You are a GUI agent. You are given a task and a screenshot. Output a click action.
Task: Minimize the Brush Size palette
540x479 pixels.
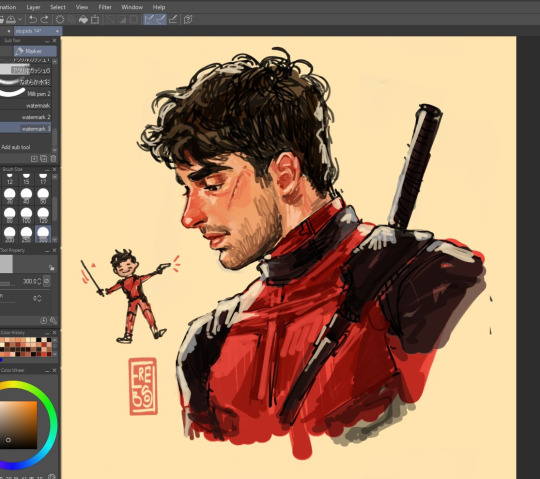click(47, 169)
